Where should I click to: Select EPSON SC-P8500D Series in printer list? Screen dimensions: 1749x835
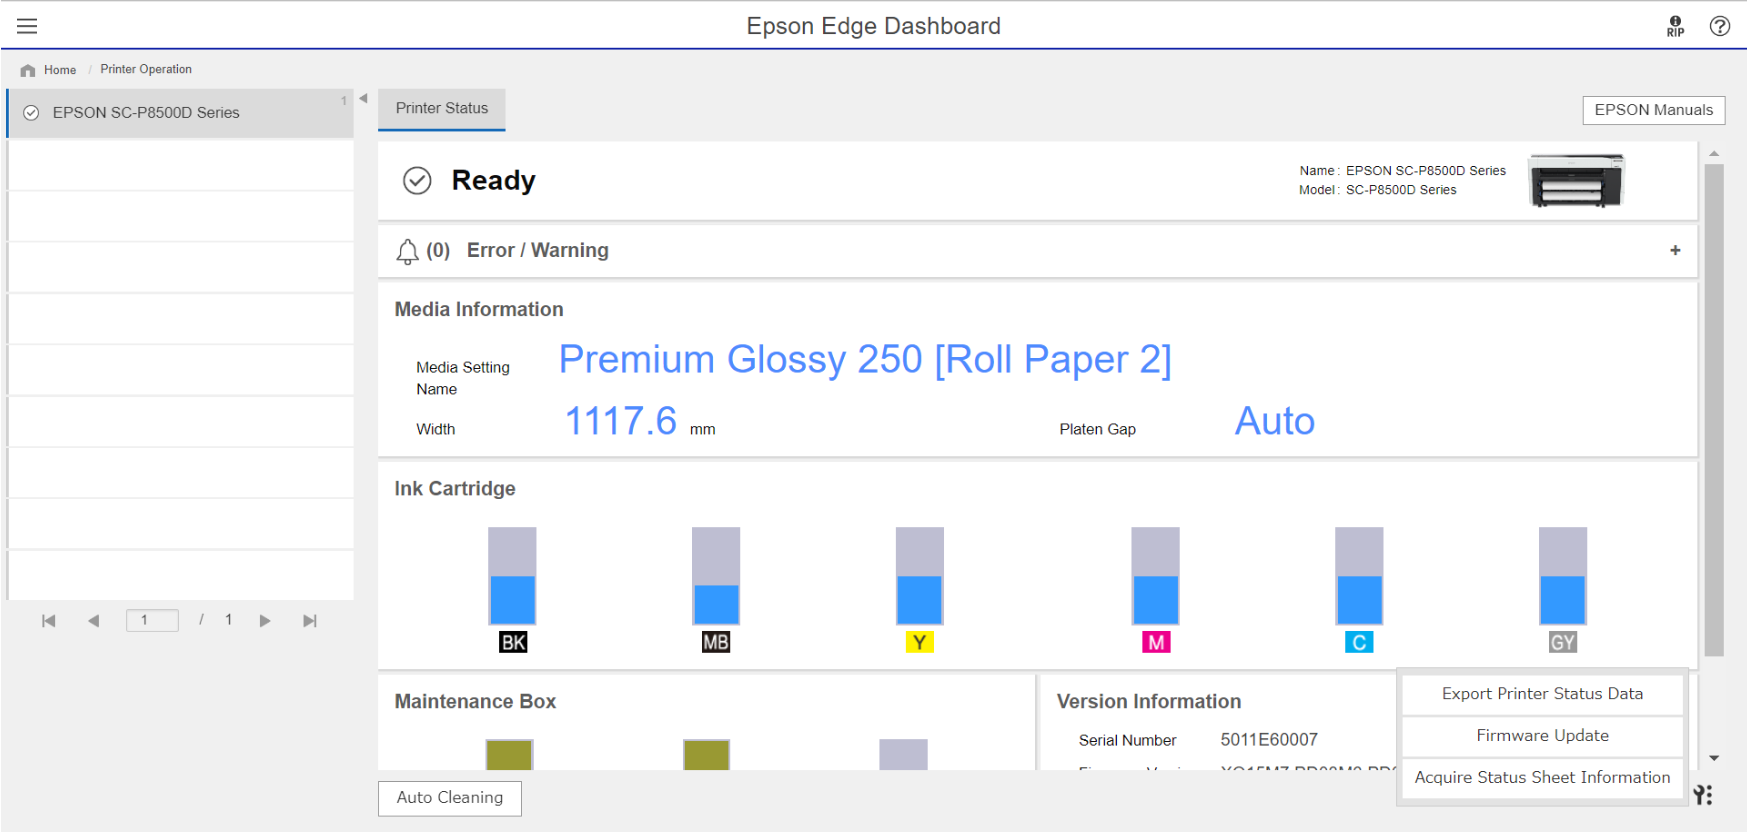tap(180, 113)
